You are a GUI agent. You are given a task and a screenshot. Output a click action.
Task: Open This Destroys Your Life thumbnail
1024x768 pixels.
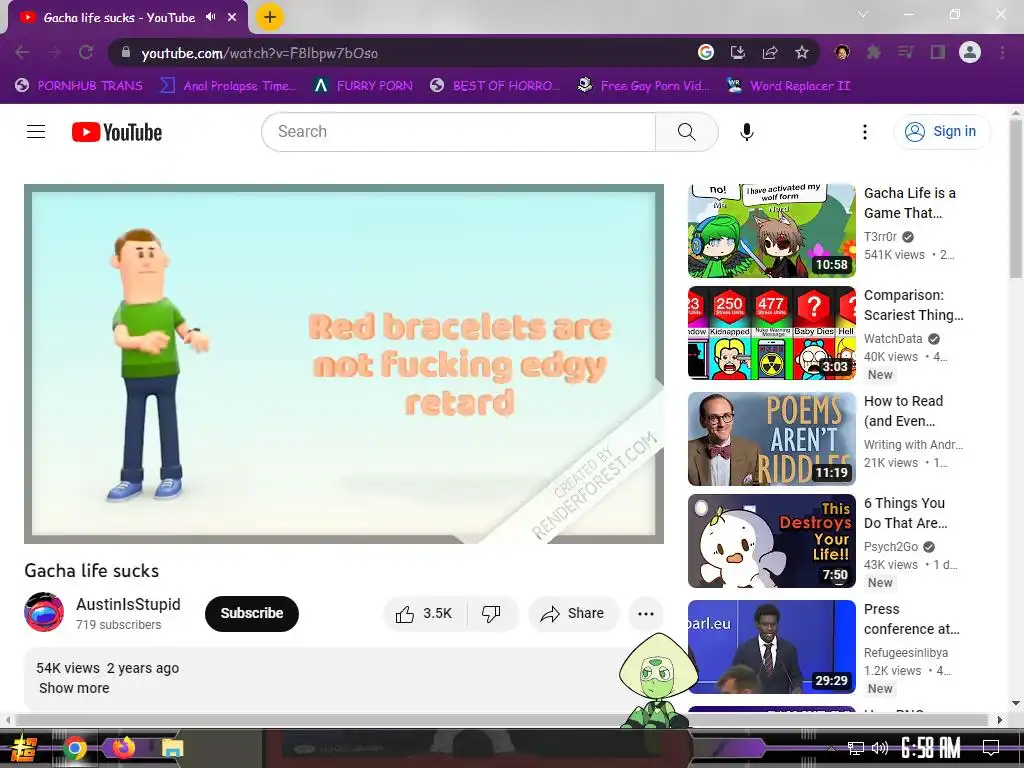(771, 541)
